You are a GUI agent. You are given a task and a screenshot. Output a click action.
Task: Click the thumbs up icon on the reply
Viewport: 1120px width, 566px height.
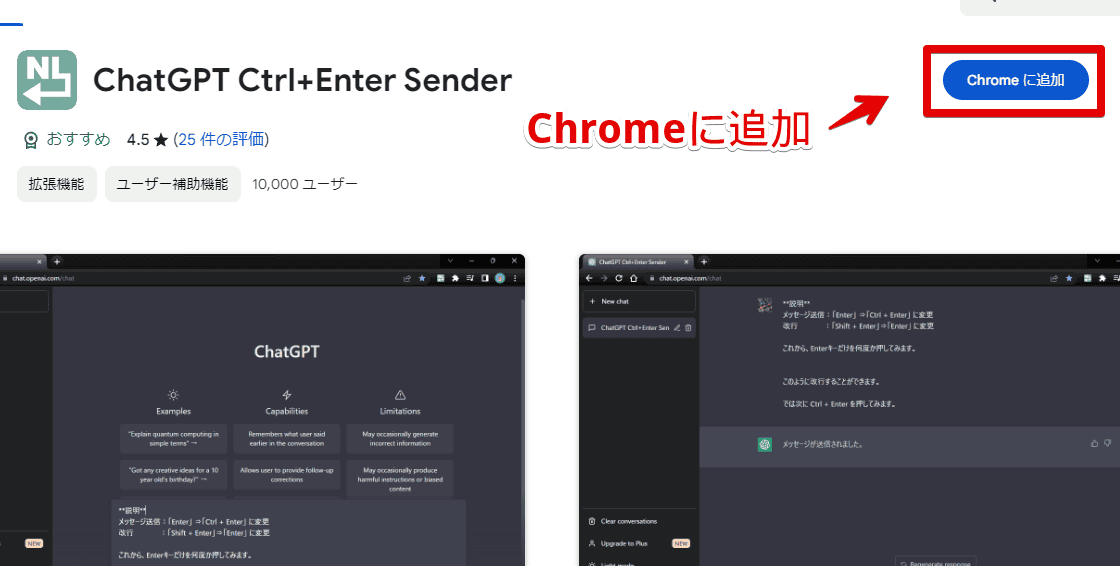[x=1094, y=444]
